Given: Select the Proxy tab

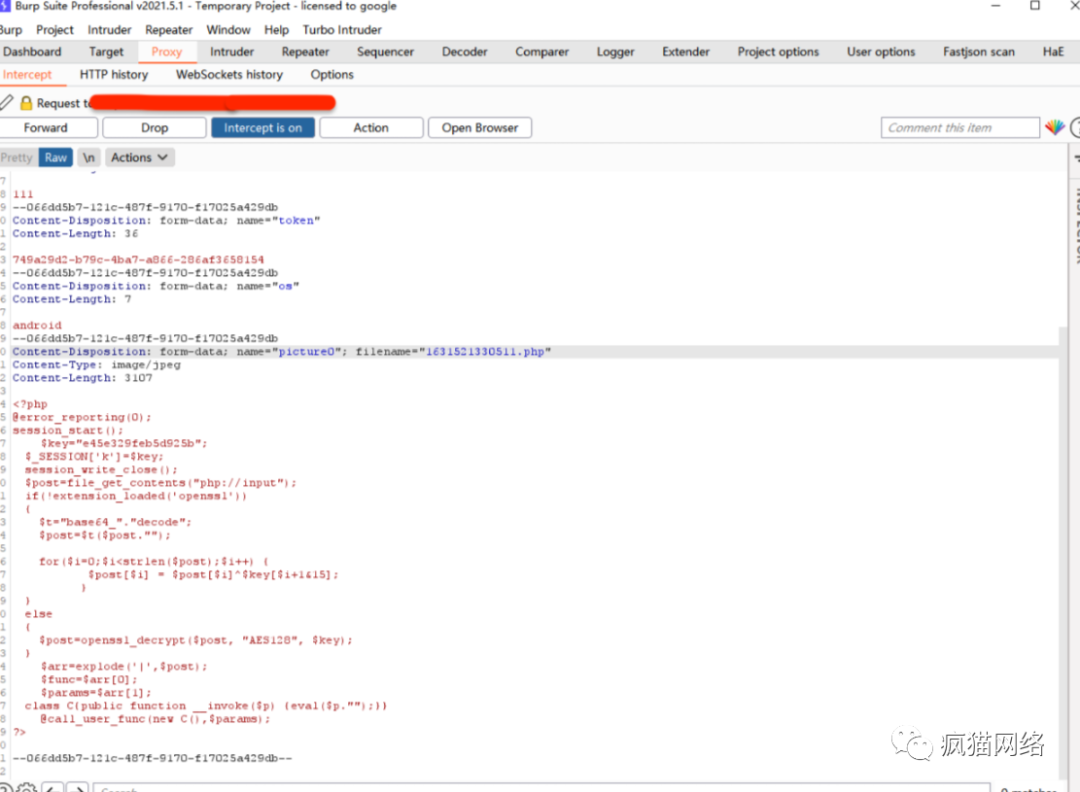Looking at the screenshot, I should 167,52.
